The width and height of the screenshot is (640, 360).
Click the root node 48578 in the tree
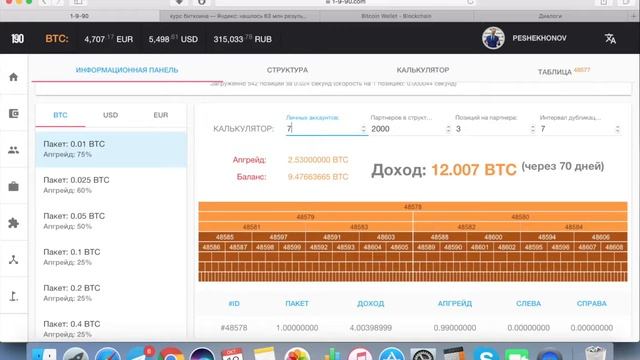[x=413, y=207]
